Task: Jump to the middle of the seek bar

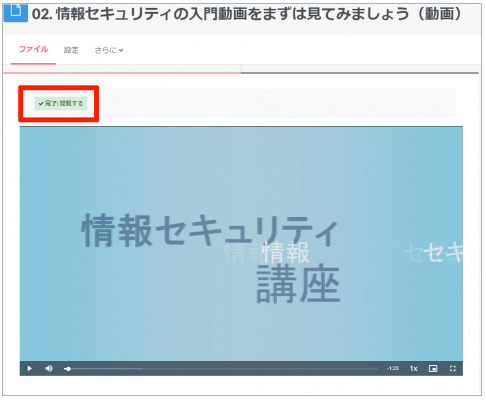Action: [x=221, y=369]
